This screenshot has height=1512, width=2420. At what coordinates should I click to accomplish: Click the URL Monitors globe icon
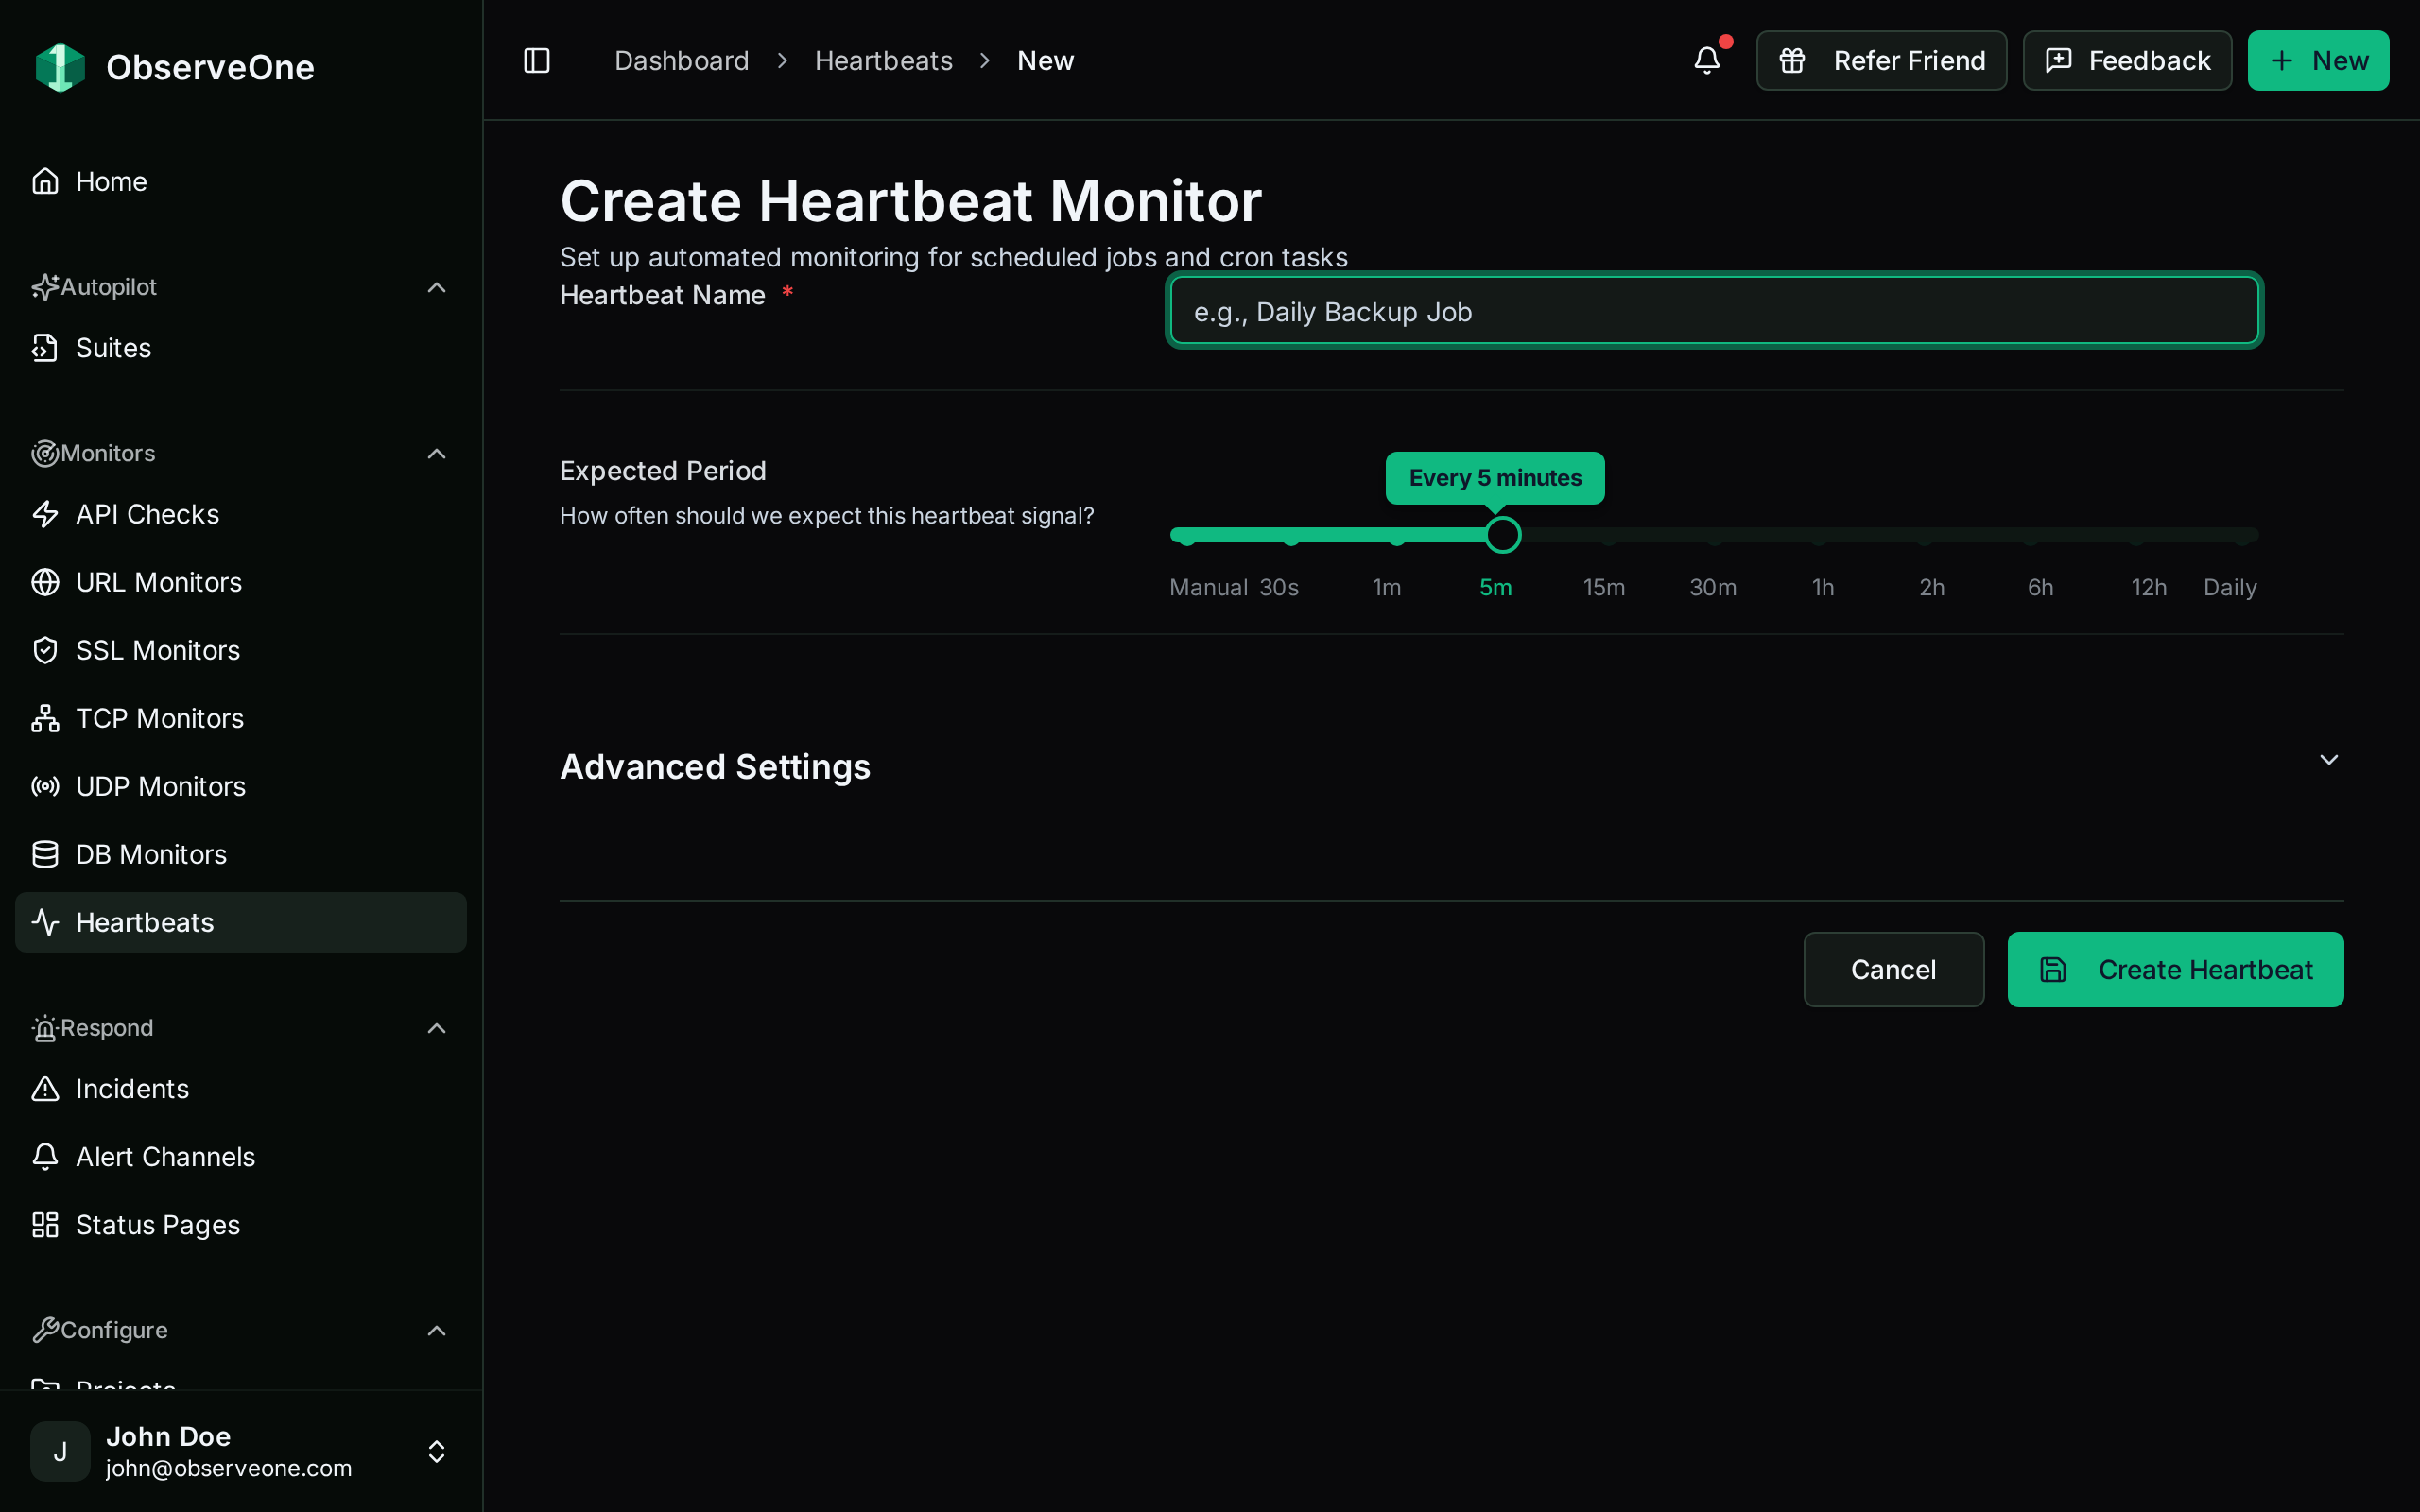tap(45, 582)
